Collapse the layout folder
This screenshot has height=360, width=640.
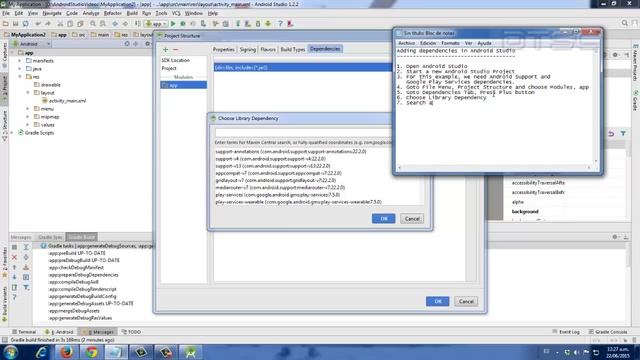coord(28,93)
